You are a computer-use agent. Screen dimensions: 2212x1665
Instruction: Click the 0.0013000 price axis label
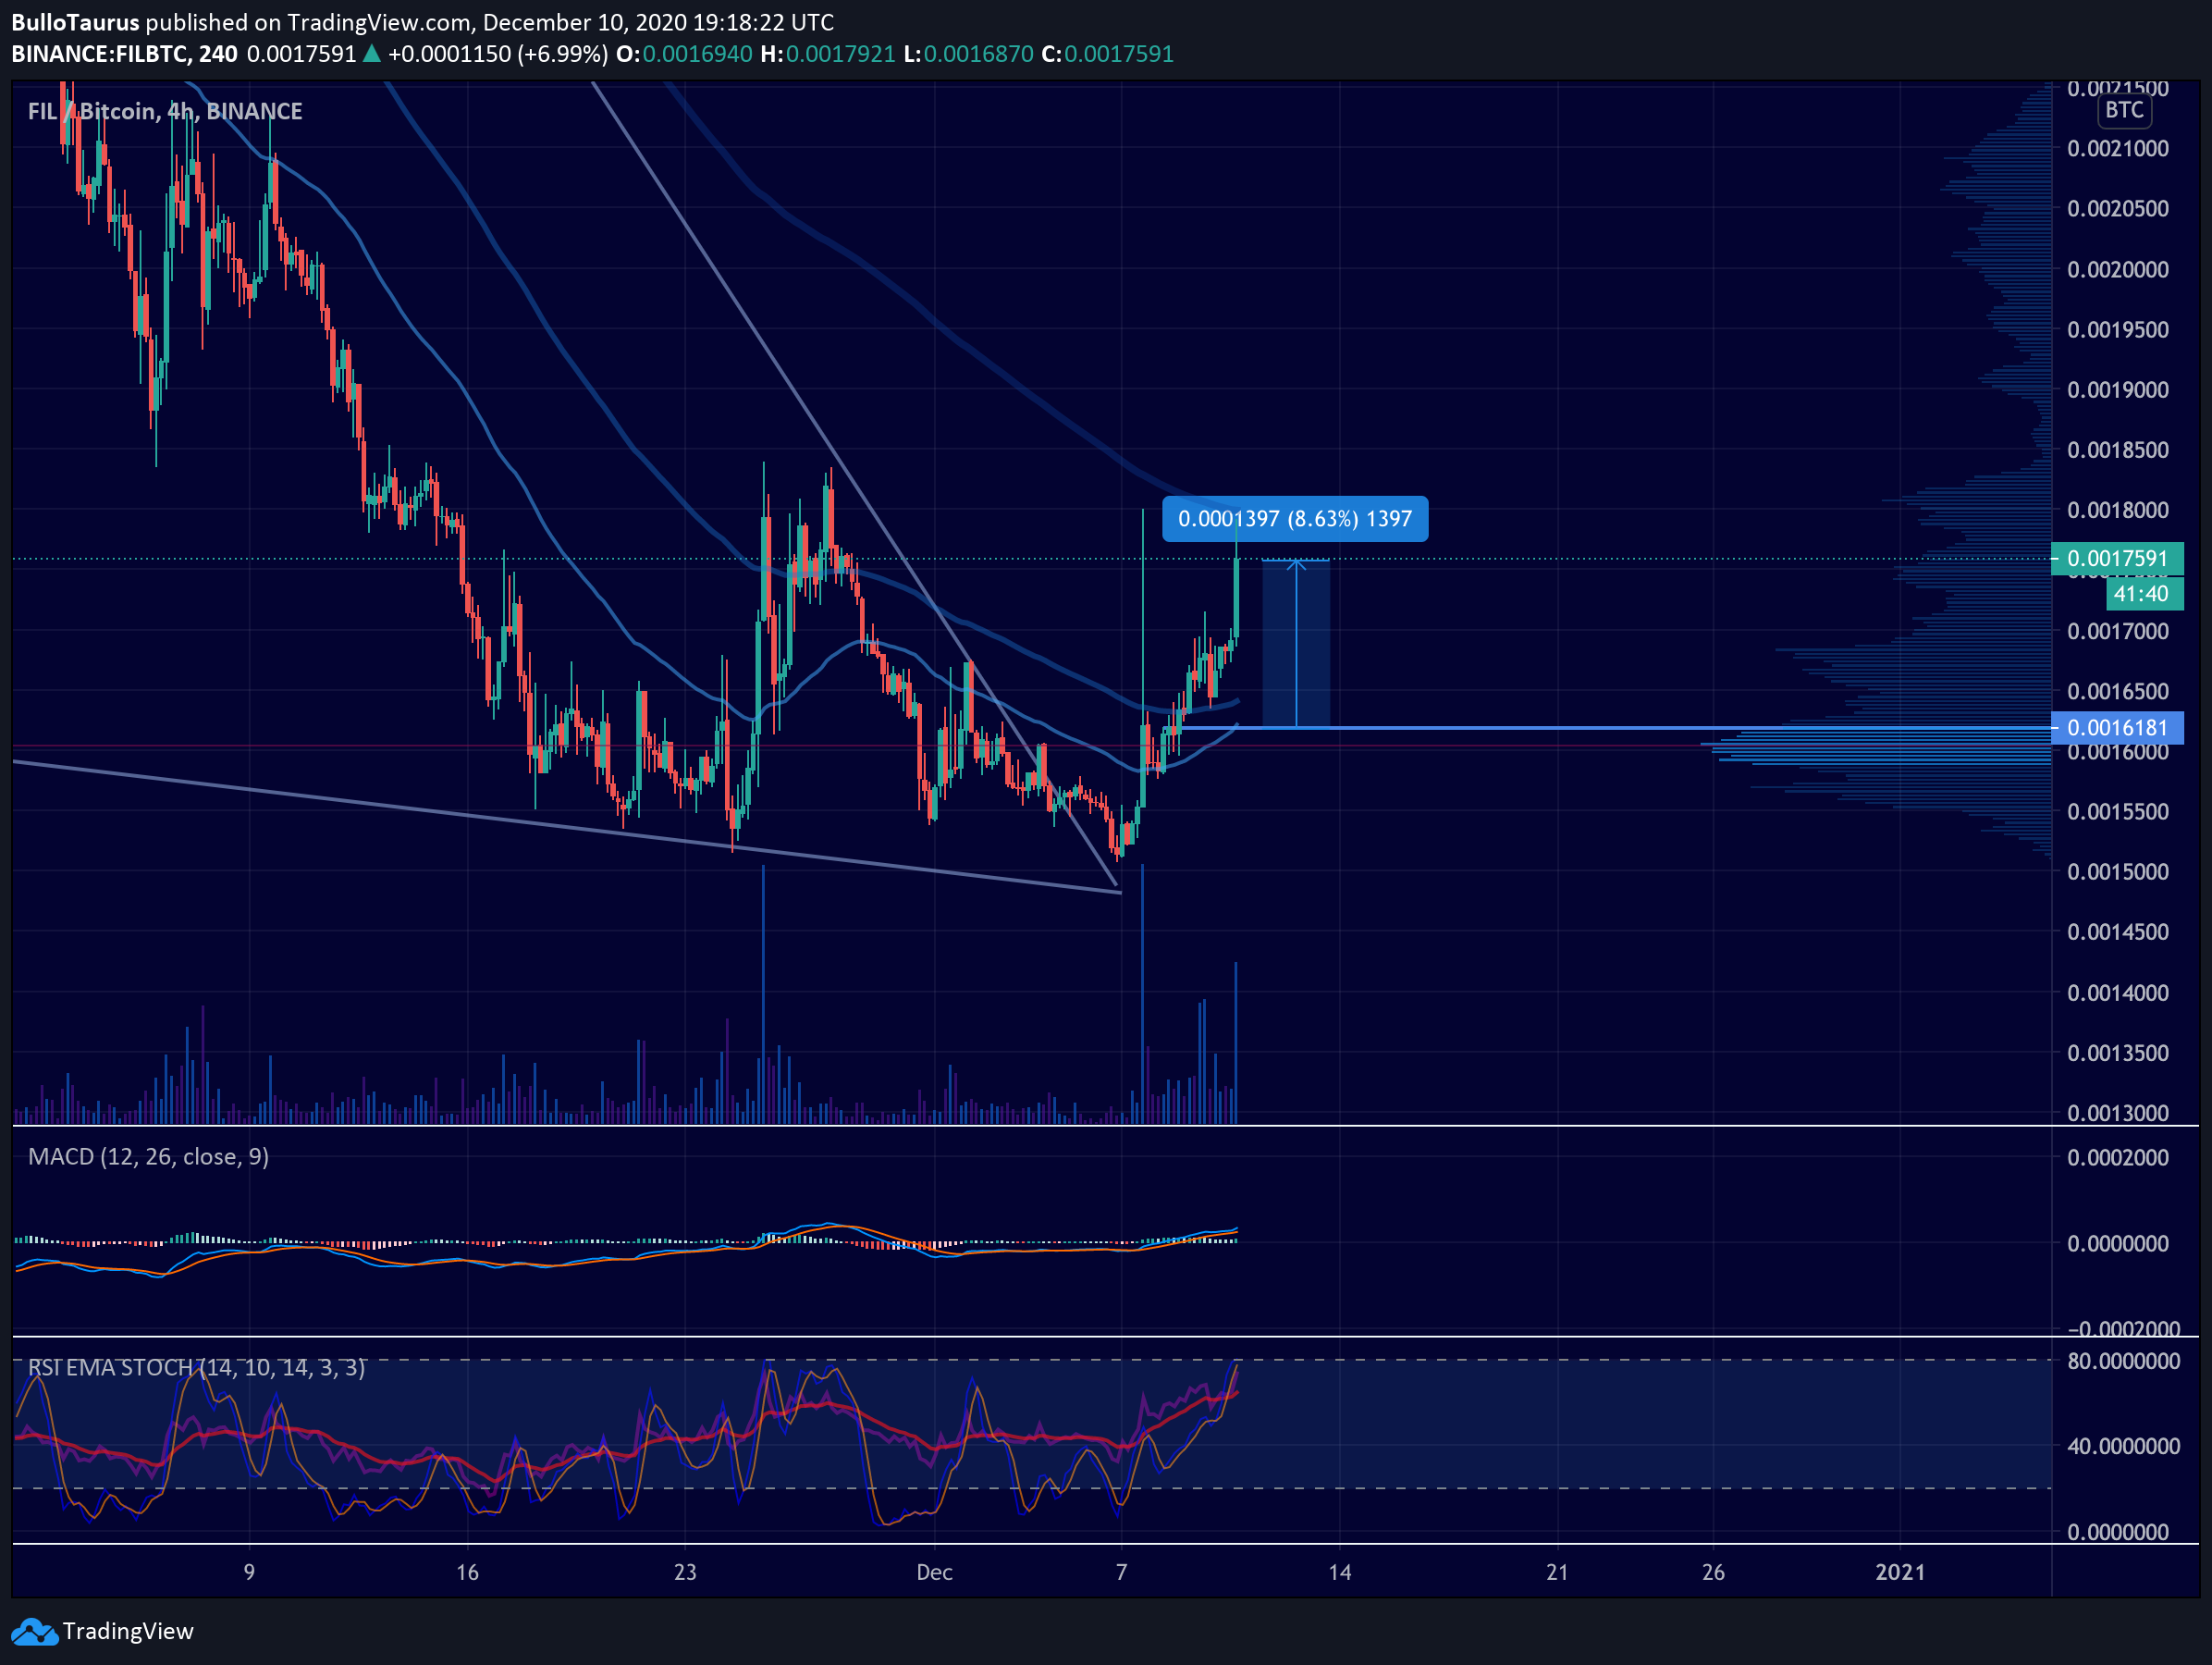click(2118, 1113)
